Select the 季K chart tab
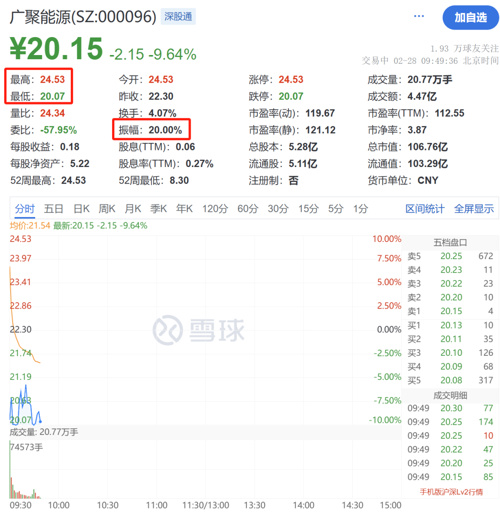 click(159, 209)
